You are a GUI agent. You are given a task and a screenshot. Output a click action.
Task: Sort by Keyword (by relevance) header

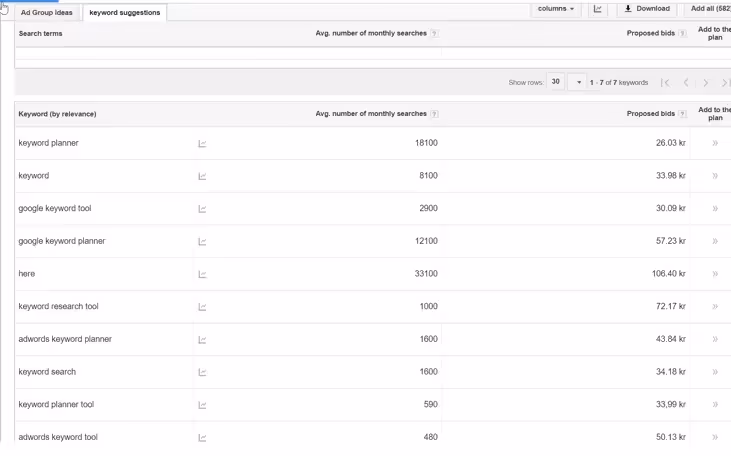point(57,114)
